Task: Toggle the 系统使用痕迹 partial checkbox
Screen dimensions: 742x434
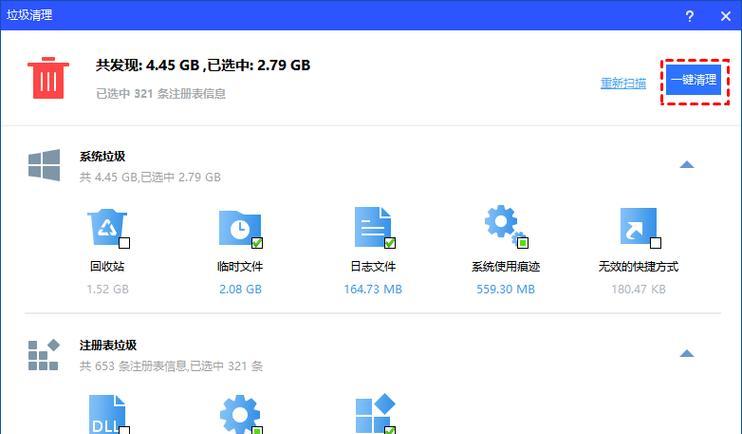Action: (x=522, y=243)
